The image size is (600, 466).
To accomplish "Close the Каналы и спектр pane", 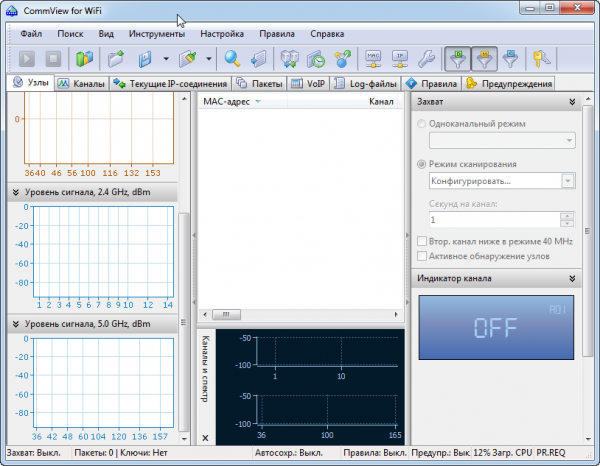I will (205, 438).
